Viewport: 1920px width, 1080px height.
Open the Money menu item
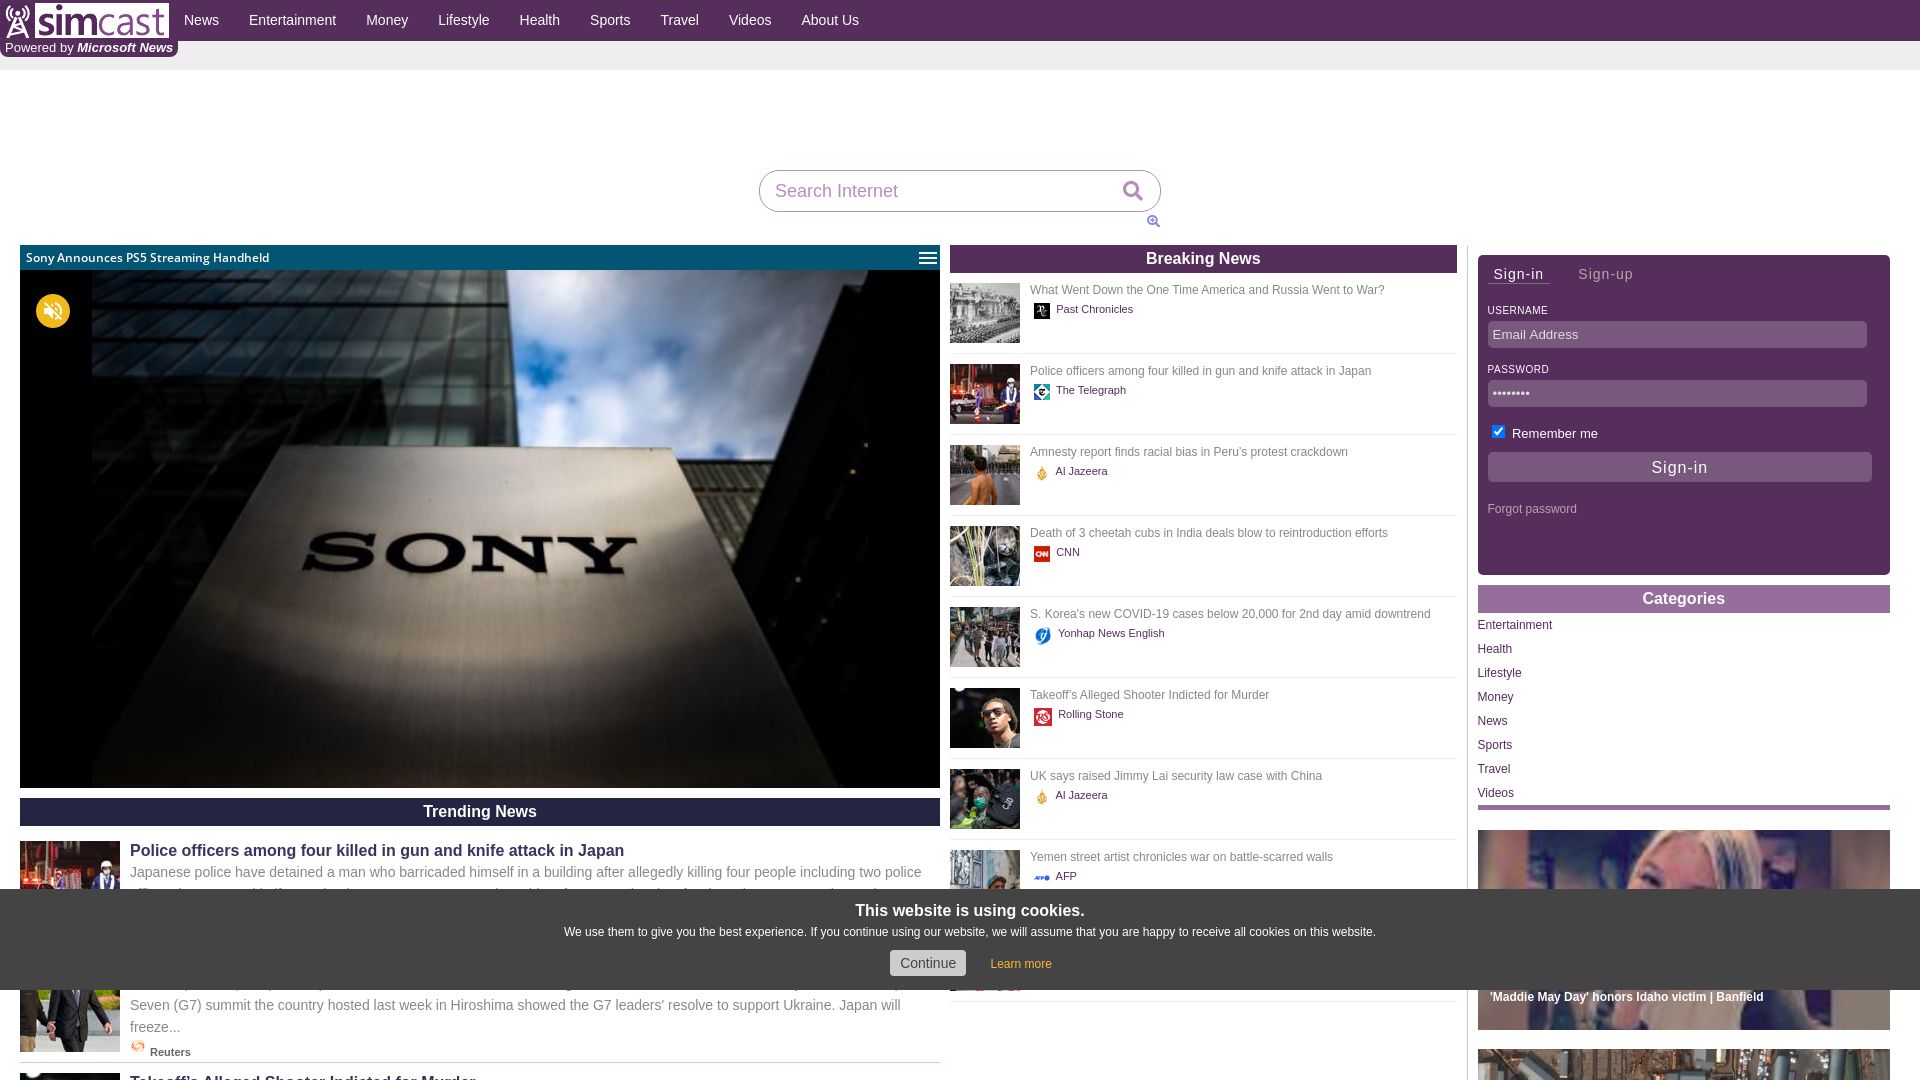click(x=387, y=20)
